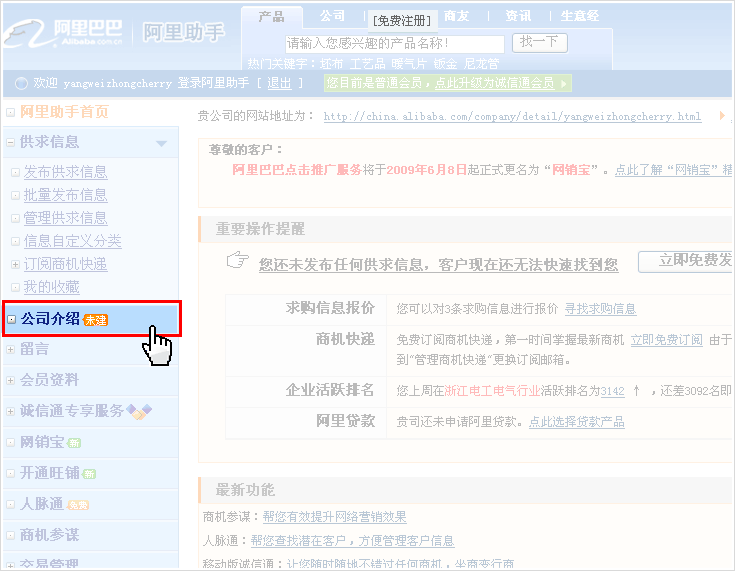This screenshot has height=571, width=735.
Task: Expand the 会员资料 section
Action: coord(10,380)
